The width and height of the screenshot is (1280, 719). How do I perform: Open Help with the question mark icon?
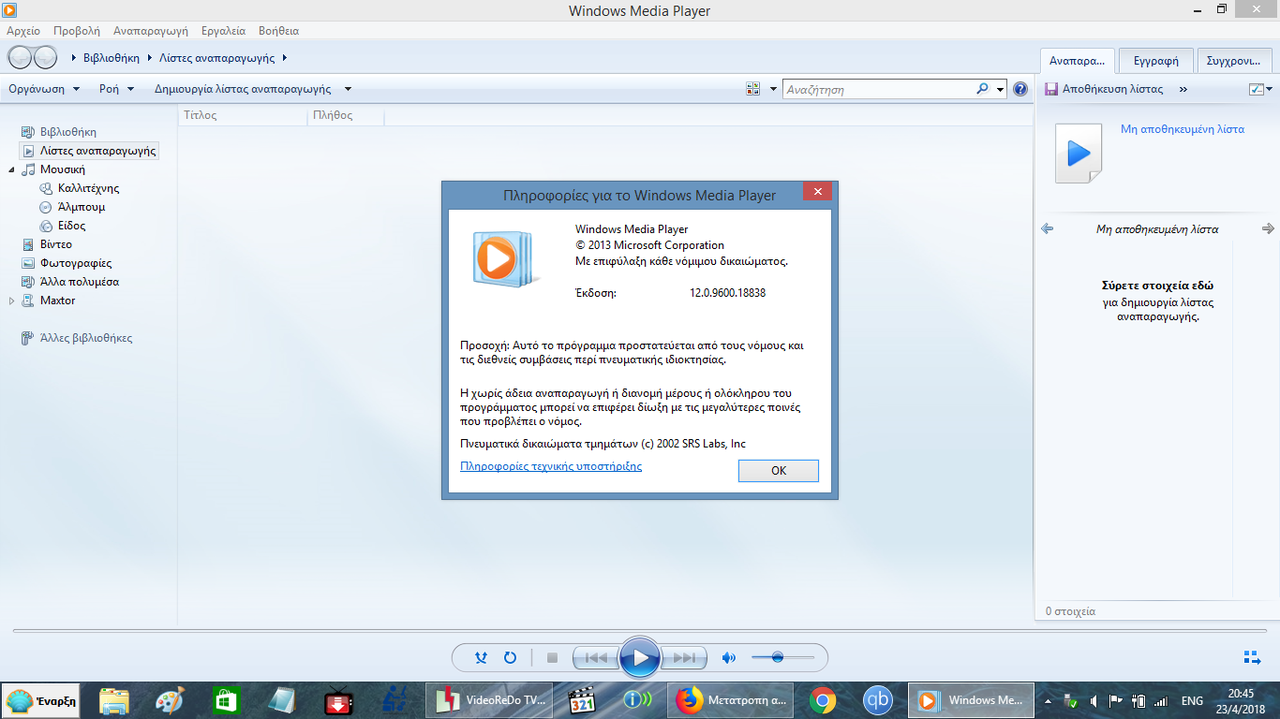tap(1020, 89)
